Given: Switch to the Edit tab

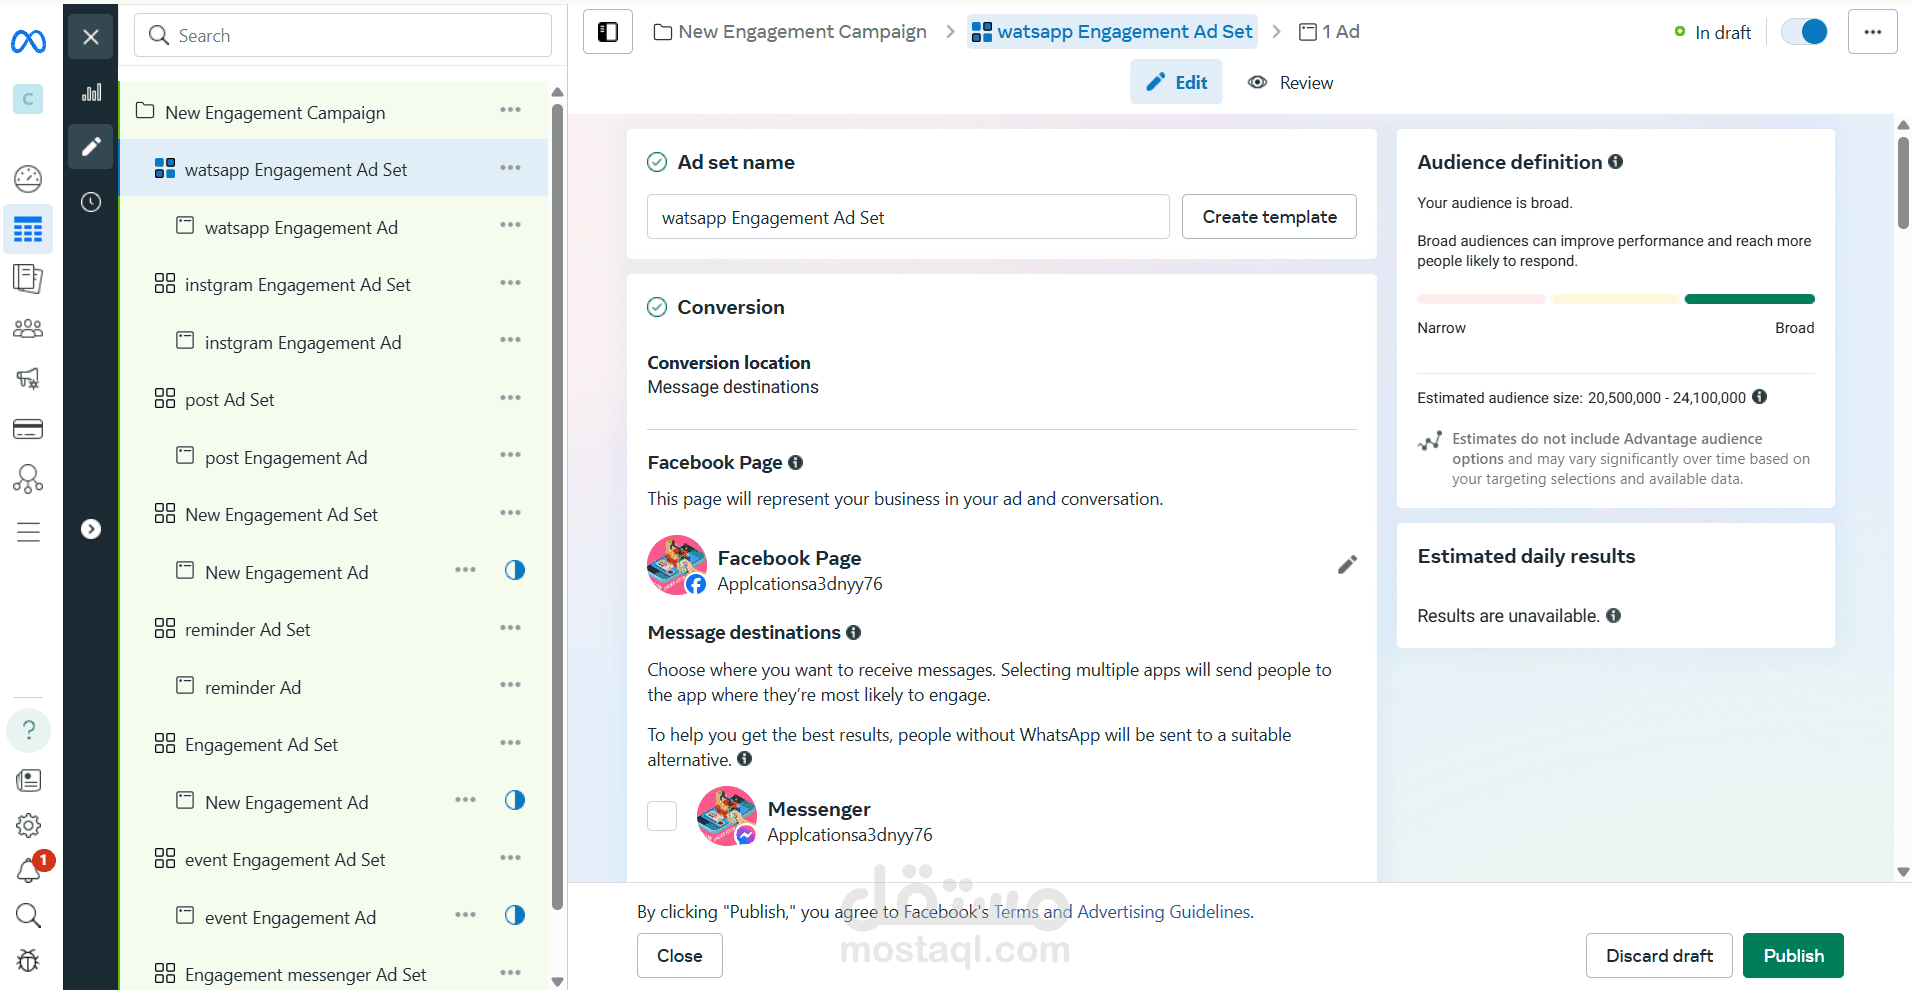Looking at the screenshot, I should 1176,82.
